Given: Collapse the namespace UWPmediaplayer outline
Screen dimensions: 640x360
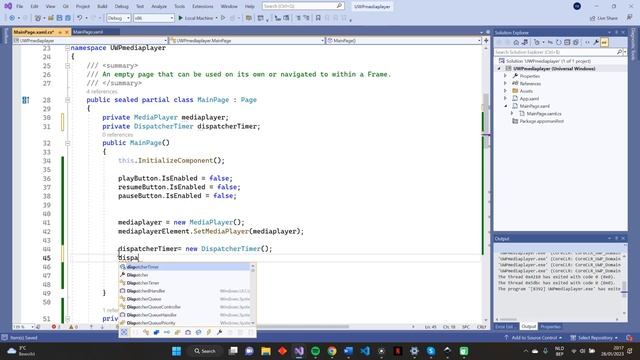Looking at the screenshot, I should [67, 48].
